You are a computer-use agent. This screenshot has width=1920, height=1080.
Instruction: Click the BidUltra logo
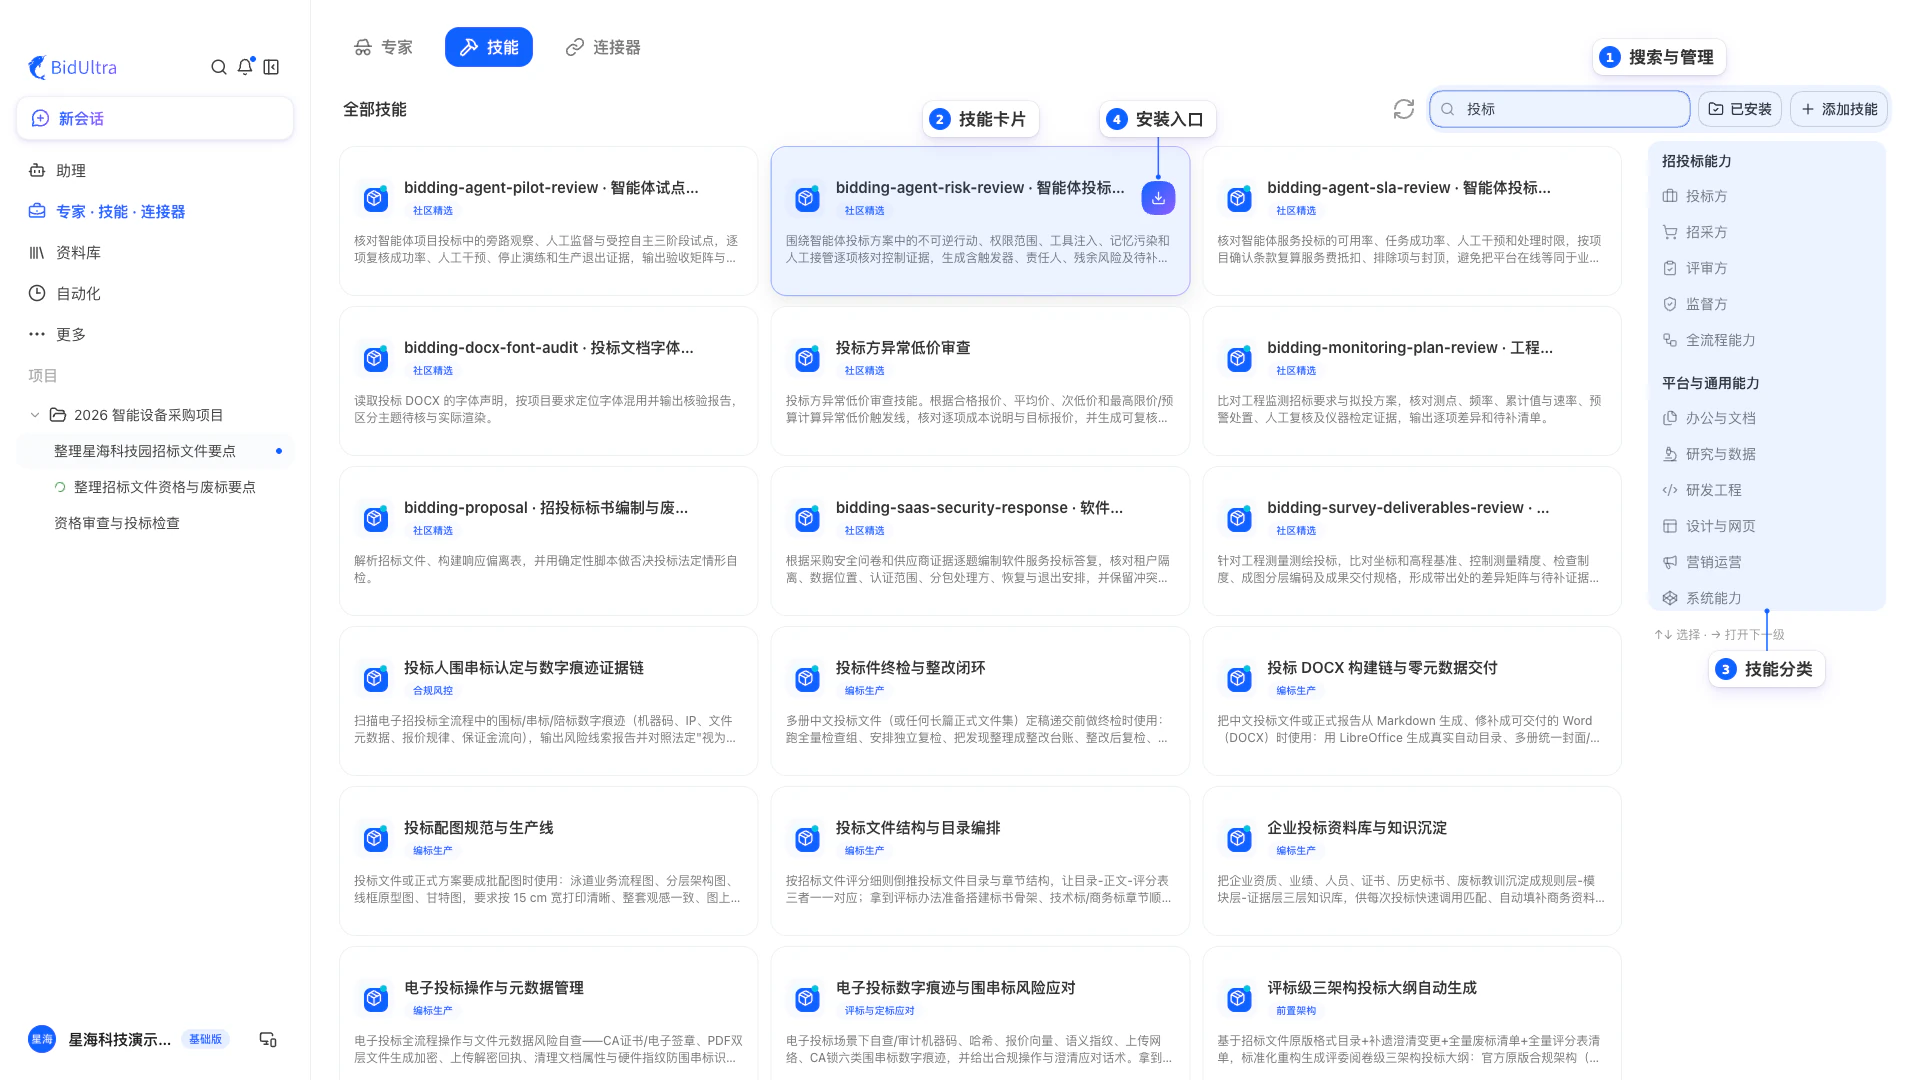point(72,67)
